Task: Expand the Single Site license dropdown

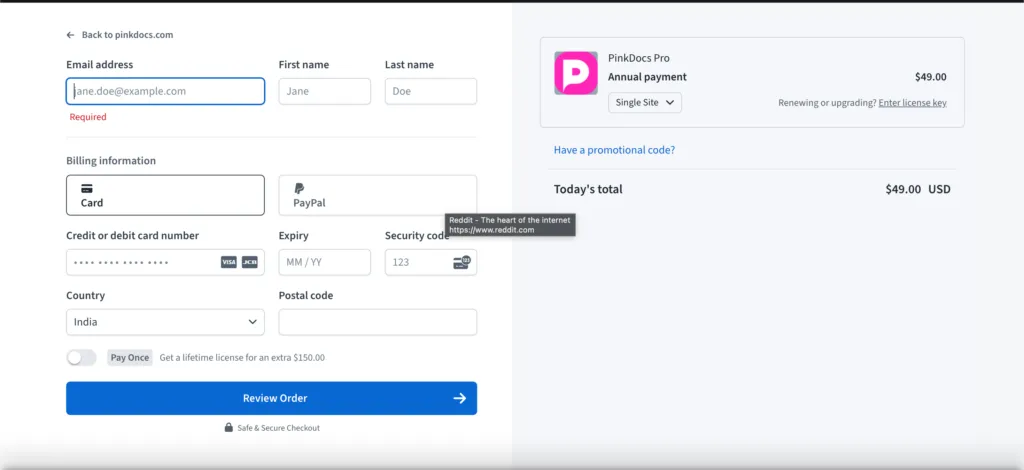Action: [x=645, y=102]
